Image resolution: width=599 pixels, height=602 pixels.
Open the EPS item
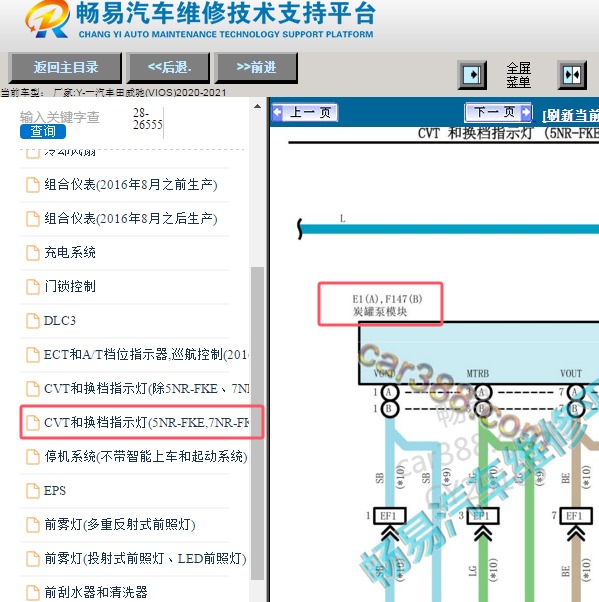(x=55, y=490)
